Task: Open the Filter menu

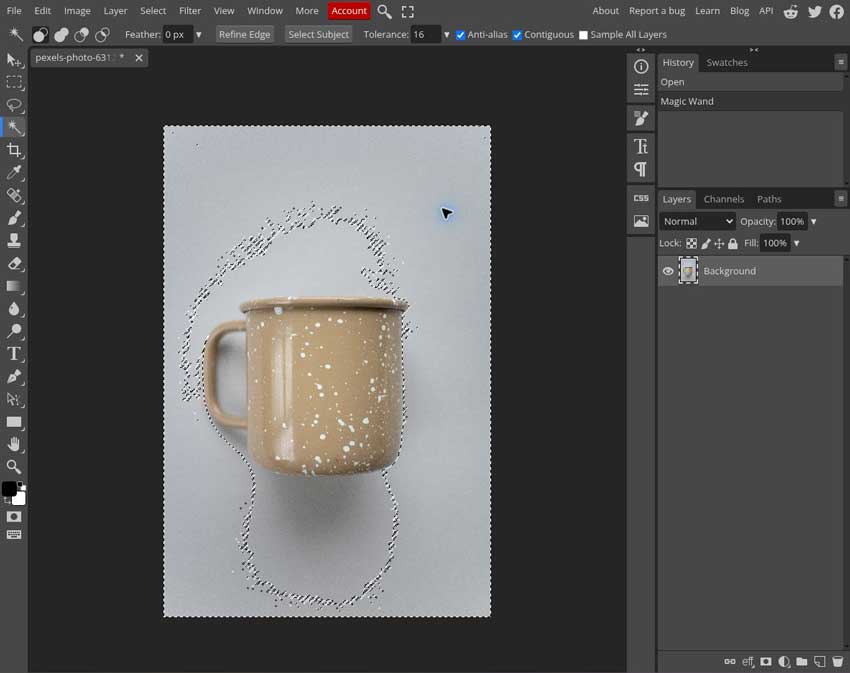Action: pyautogui.click(x=190, y=11)
